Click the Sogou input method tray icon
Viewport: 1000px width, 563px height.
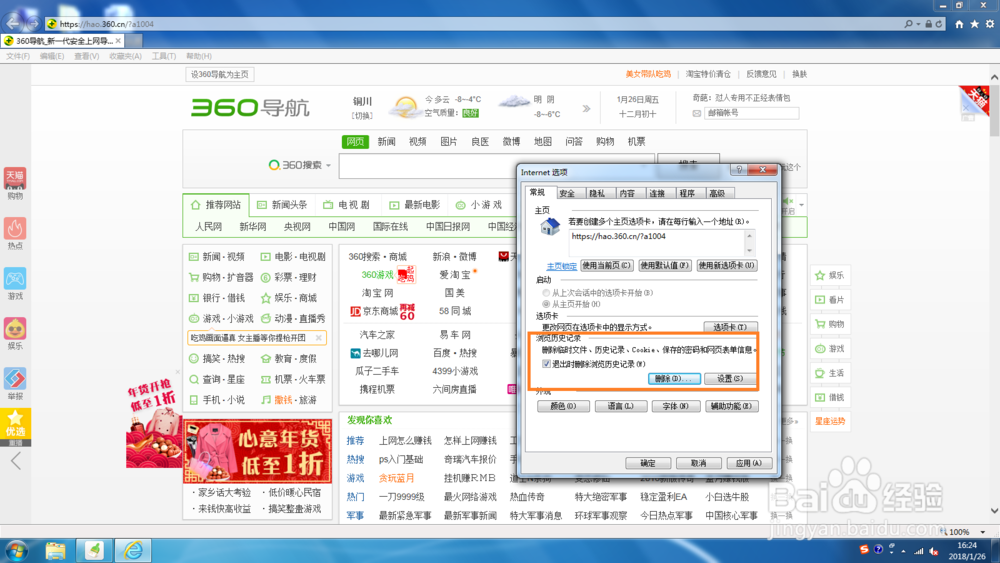tap(864, 550)
